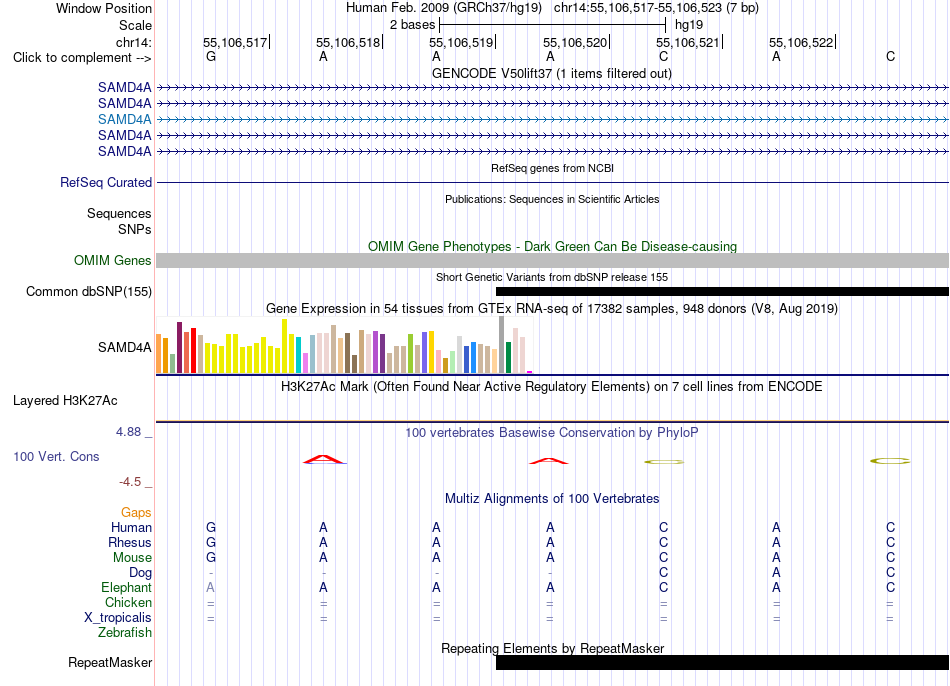The width and height of the screenshot is (950, 686).
Task: Click the 55,106,517 ruler position label
Action: 235,42
